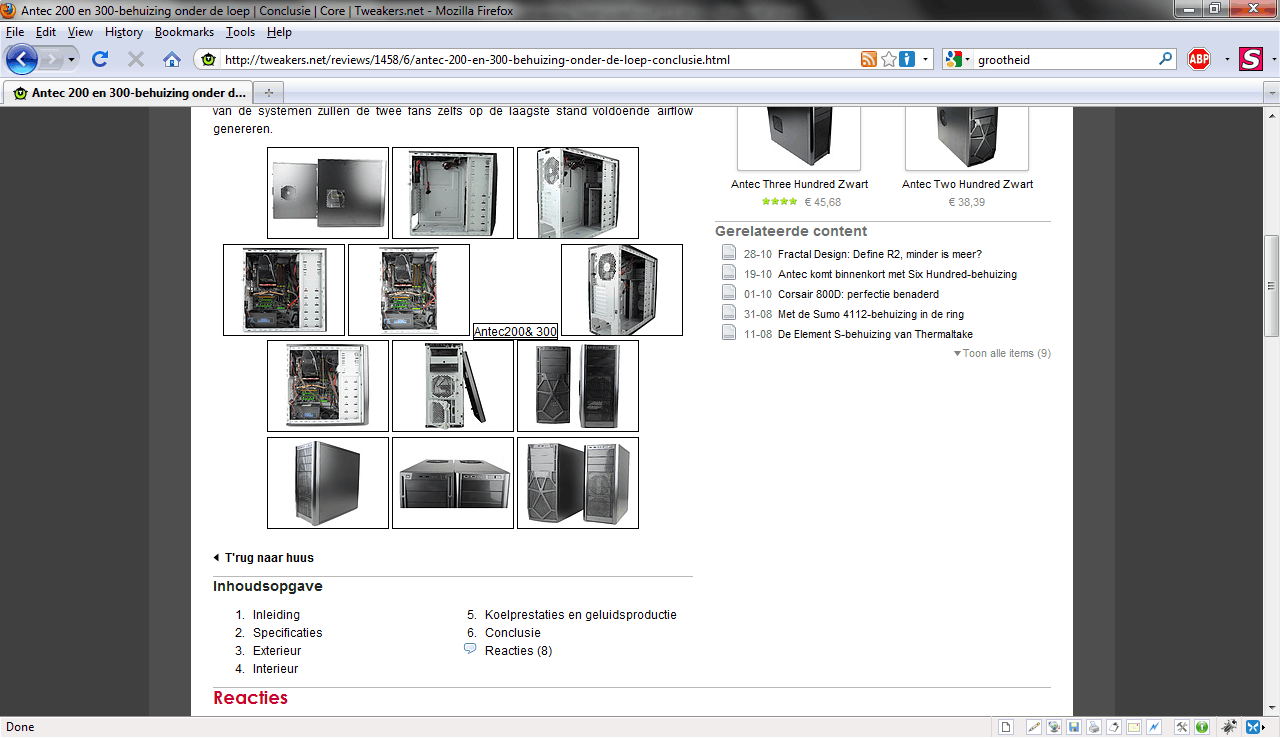Subscribe via the orange RSS feed icon

869,60
